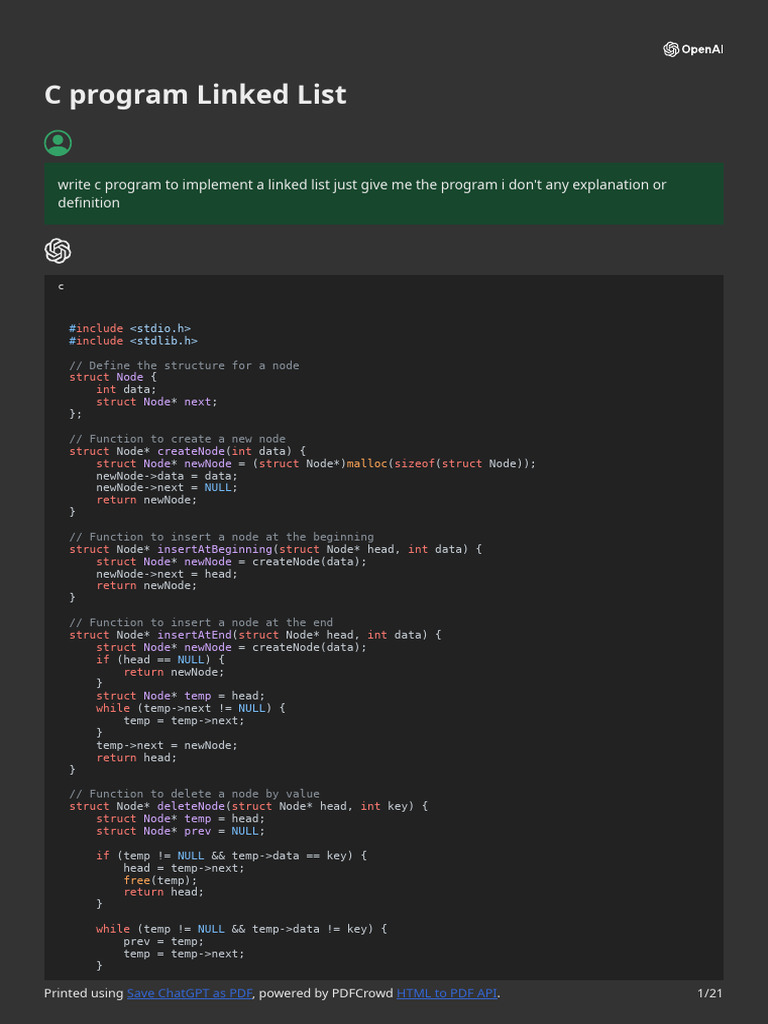Click the malloc call in createNode
The height and width of the screenshot is (1024, 768).
(x=366, y=463)
